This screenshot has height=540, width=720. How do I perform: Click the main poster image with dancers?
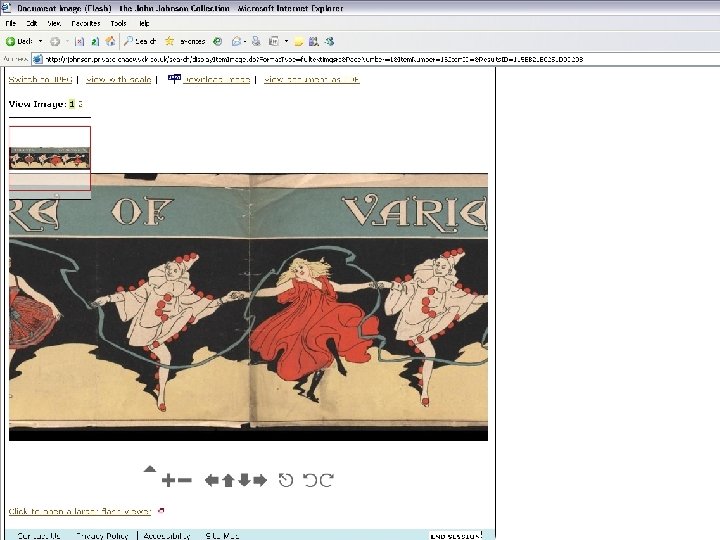coord(248,307)
